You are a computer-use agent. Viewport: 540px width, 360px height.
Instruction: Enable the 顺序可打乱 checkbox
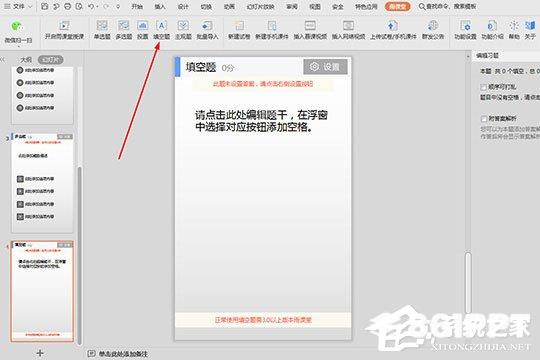[x=484, y=87]
